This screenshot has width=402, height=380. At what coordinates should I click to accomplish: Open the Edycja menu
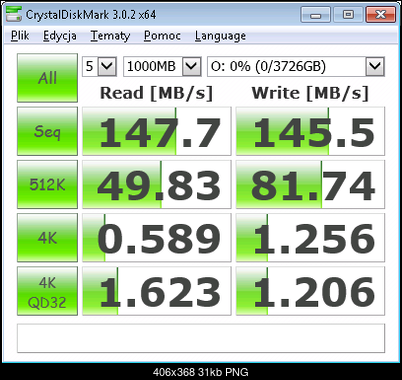60,36
